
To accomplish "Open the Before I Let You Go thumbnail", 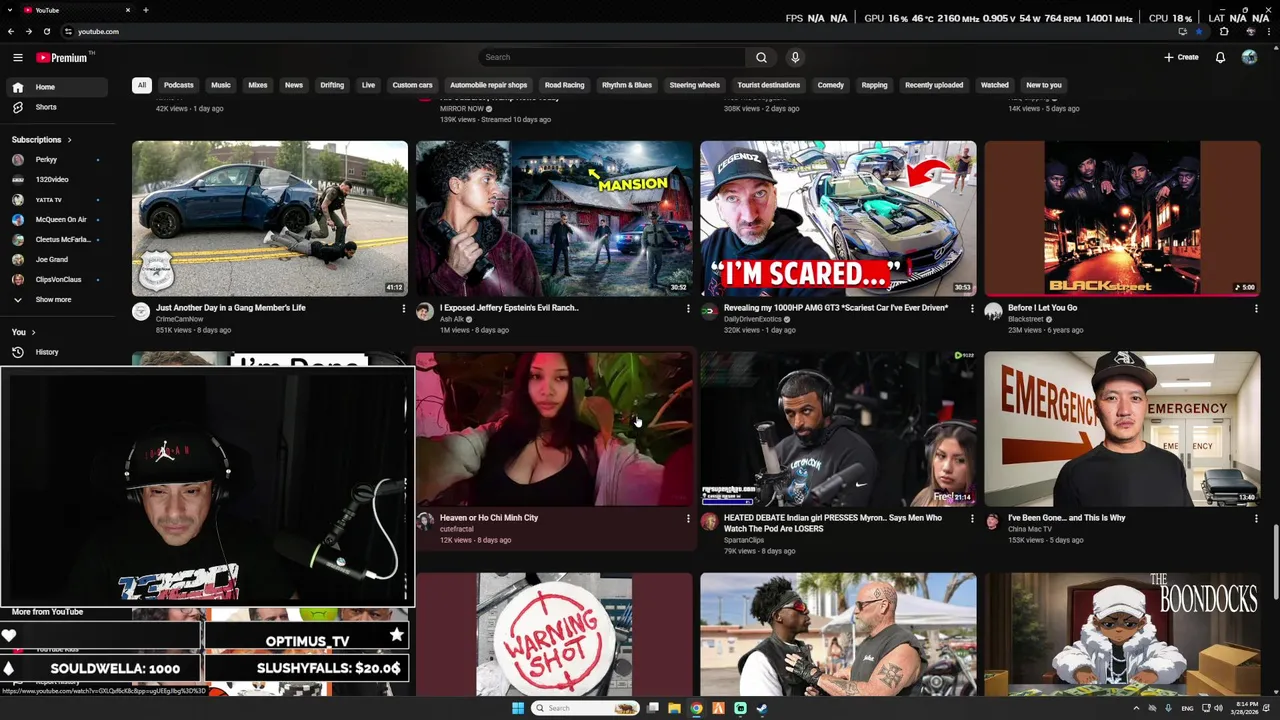I will pyautogui.click(x=1122, y=218).
